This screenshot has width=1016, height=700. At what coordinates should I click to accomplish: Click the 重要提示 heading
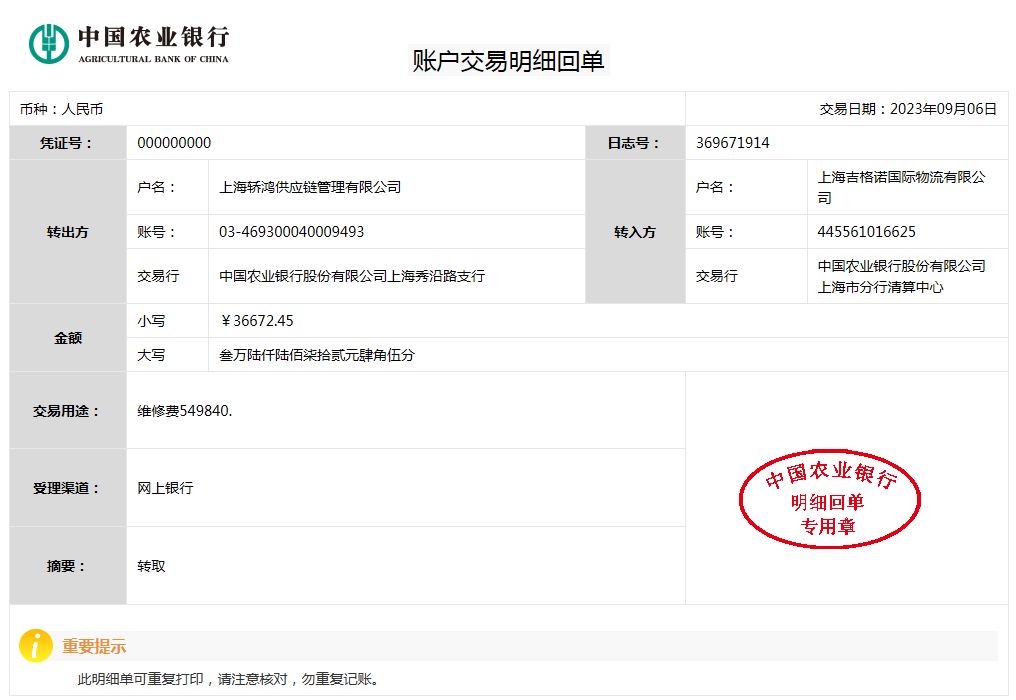click(94, 647)
